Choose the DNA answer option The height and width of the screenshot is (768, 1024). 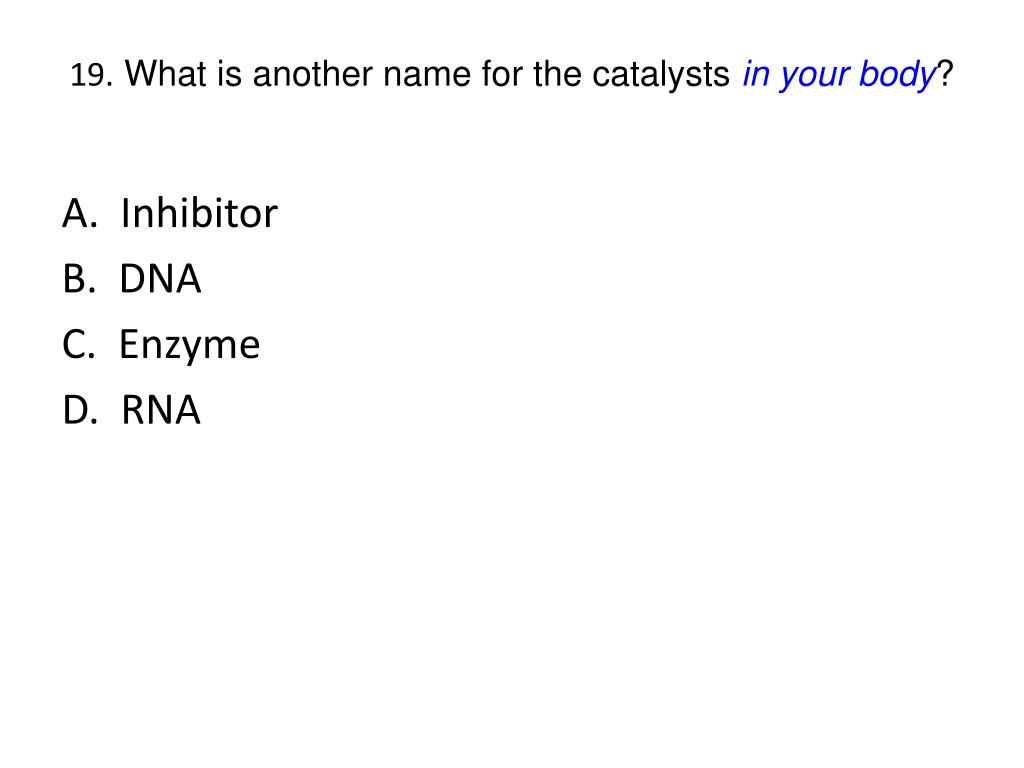point(160,279)
